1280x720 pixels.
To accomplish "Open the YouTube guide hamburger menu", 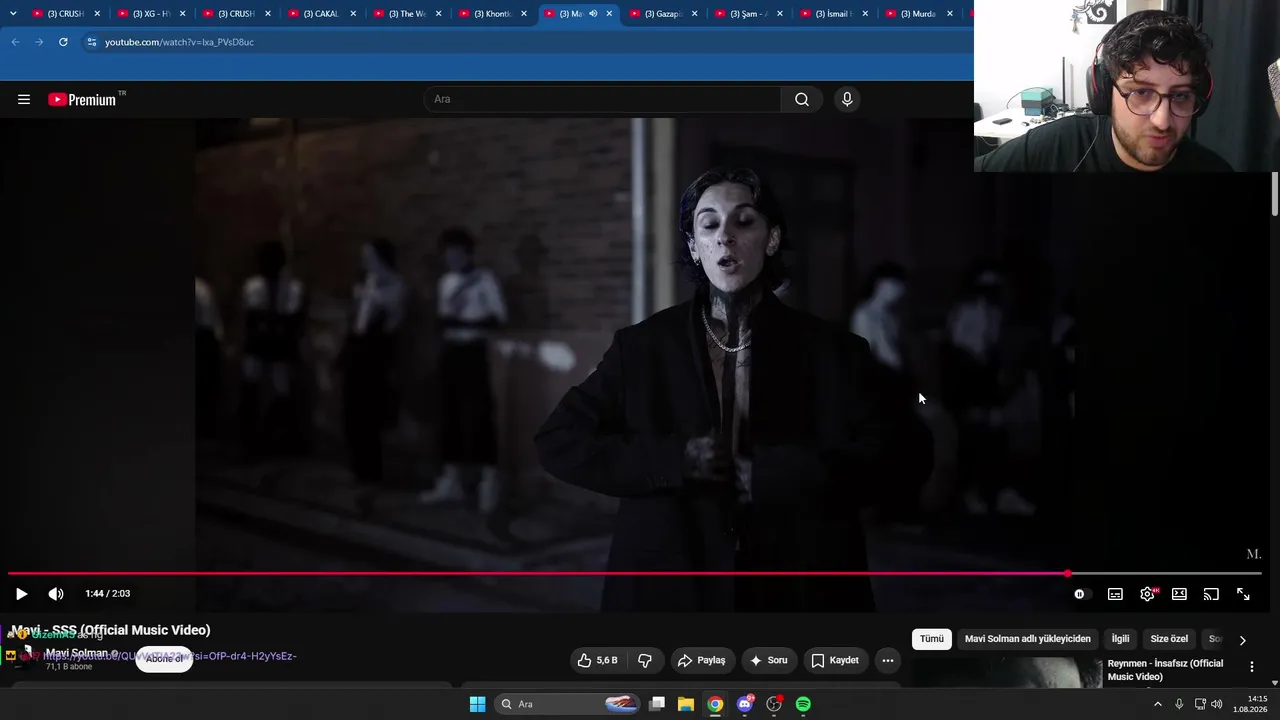I will click(24, 99).
